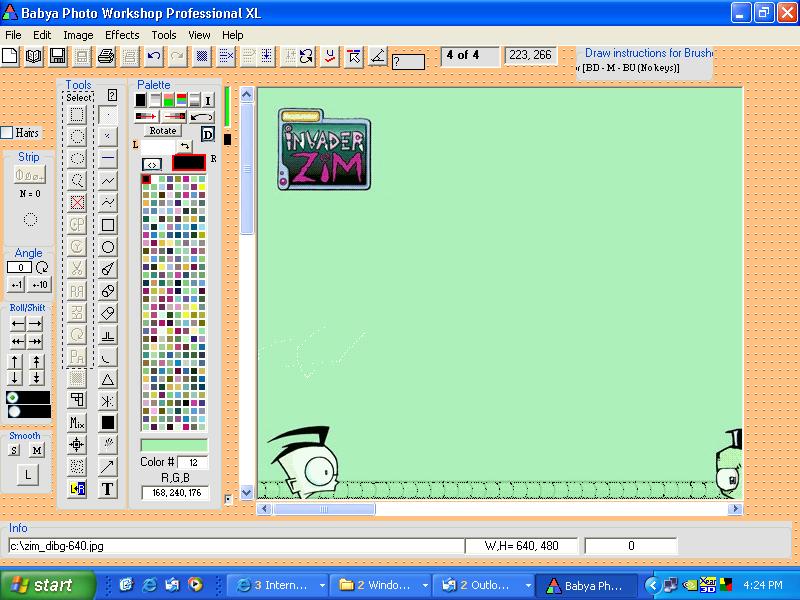Toggle Smooth S option
This screenshot has width=800, height=600.
(14, 450)
